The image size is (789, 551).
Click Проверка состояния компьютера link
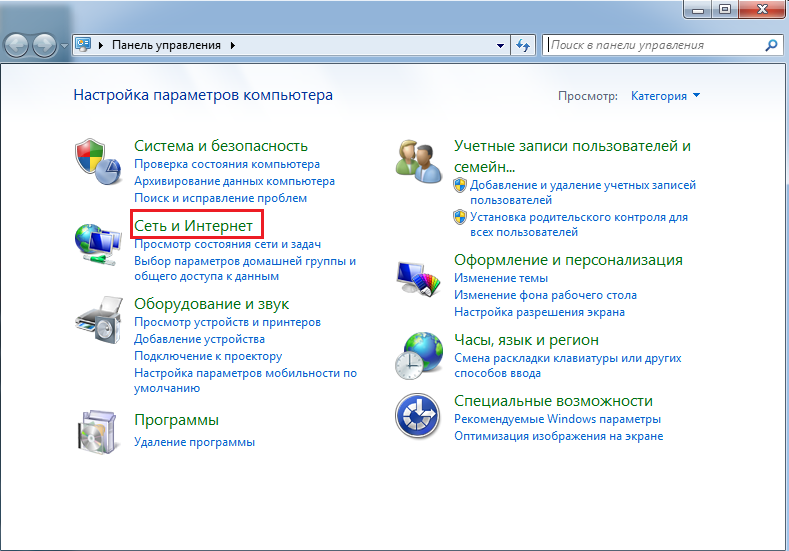pyautogui.click(x=227, y=164)
